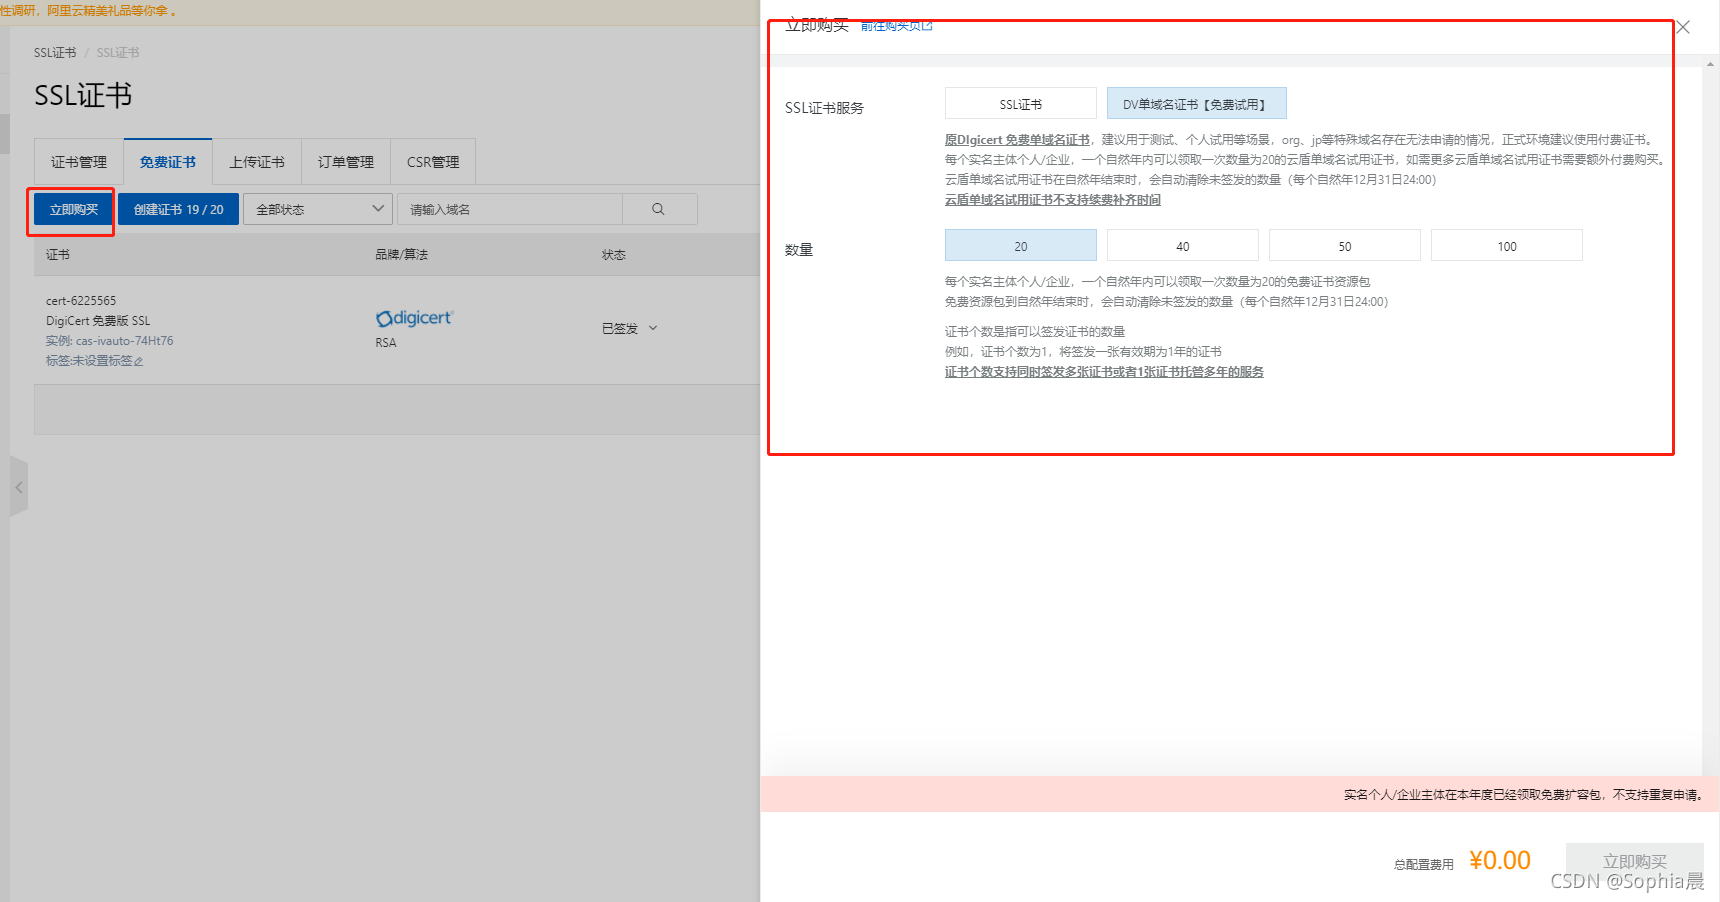Viewport: 1720px width, 902px height.
Task: Choose quantity 40
Action: pyautogui.click(x=1183, y=246)
